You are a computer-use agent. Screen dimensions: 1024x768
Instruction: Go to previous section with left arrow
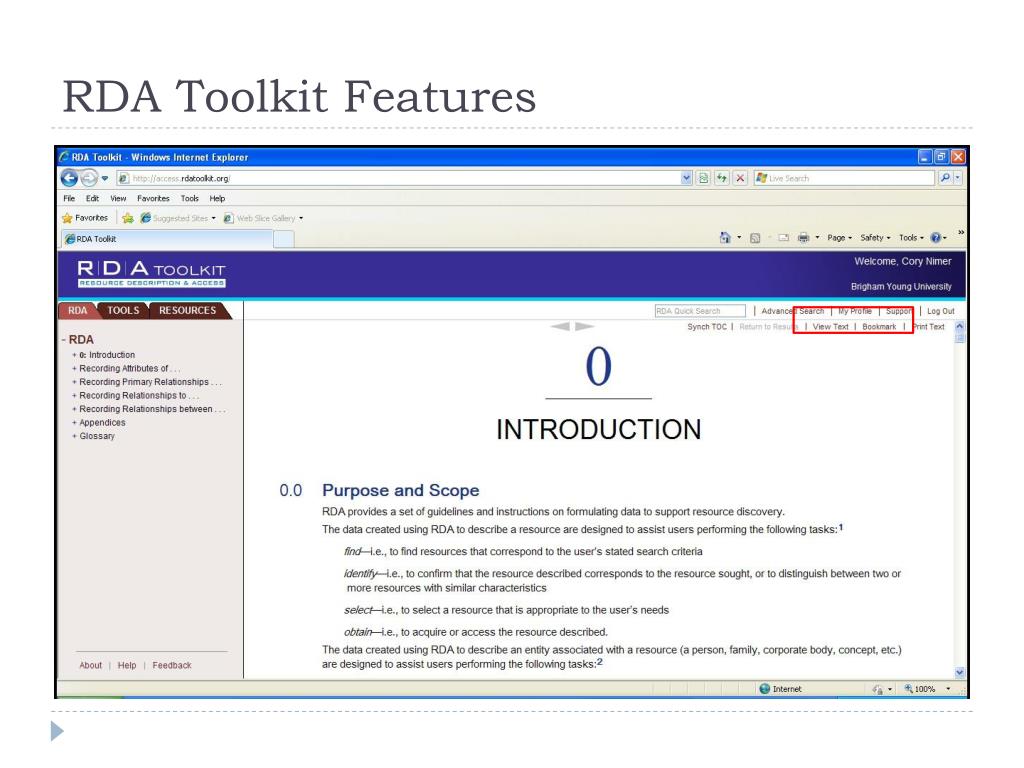coord(560,326)
